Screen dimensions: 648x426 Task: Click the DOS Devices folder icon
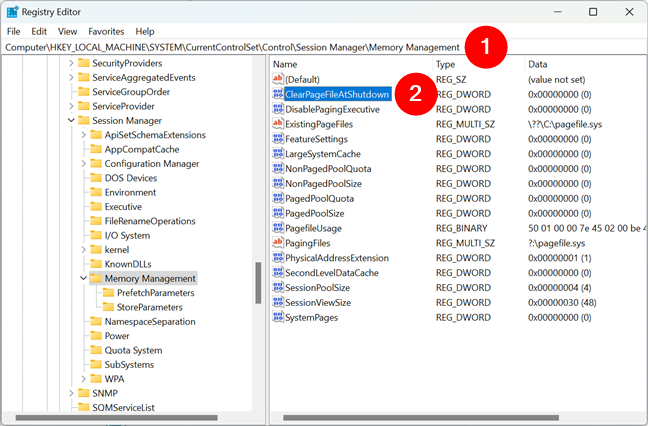[x=96, y=178]
